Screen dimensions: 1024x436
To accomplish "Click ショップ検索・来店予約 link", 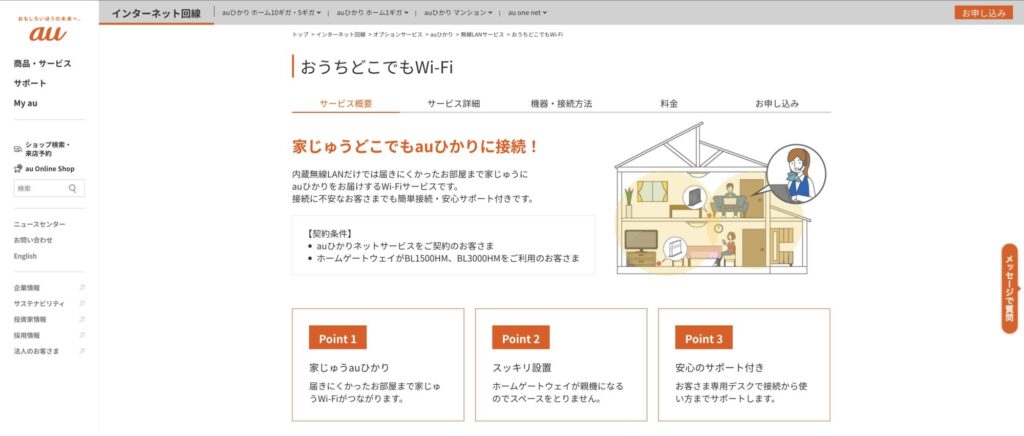I will point(47,149).
